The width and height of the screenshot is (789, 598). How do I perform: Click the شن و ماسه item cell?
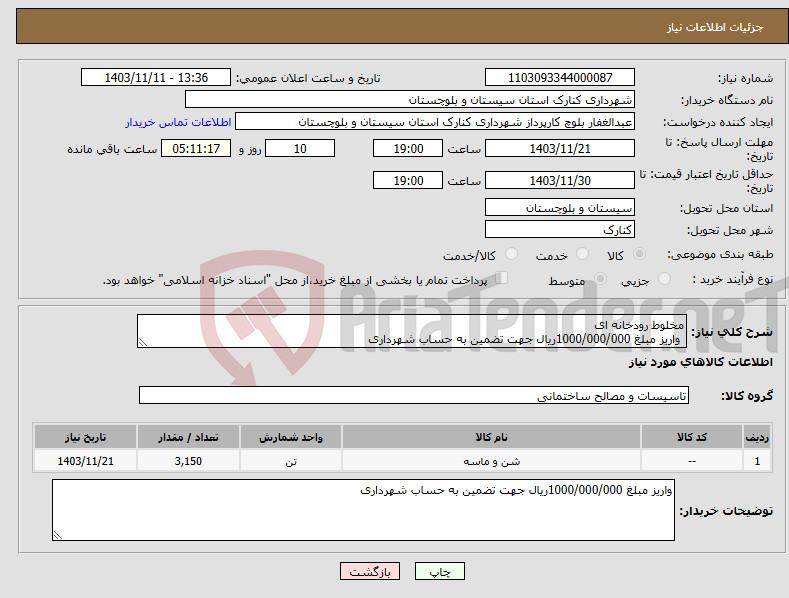[491, 461]
